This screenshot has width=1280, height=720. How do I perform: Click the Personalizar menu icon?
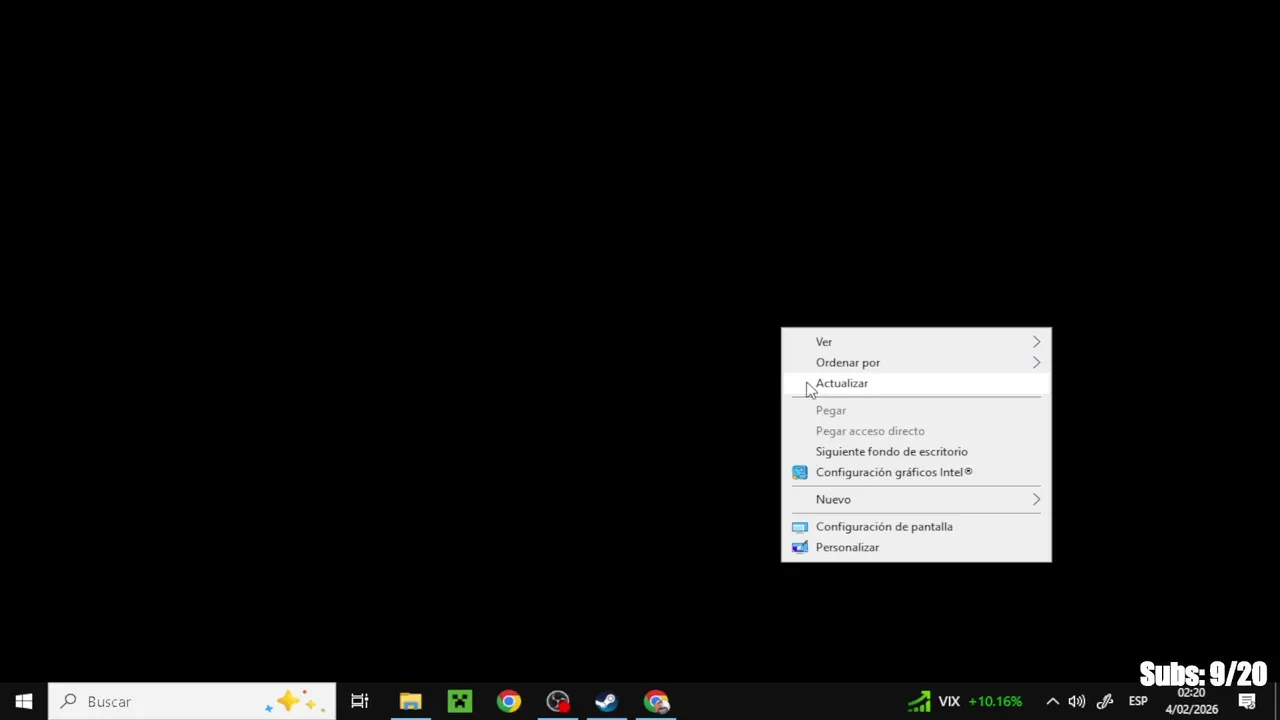[x=800, y=547]
